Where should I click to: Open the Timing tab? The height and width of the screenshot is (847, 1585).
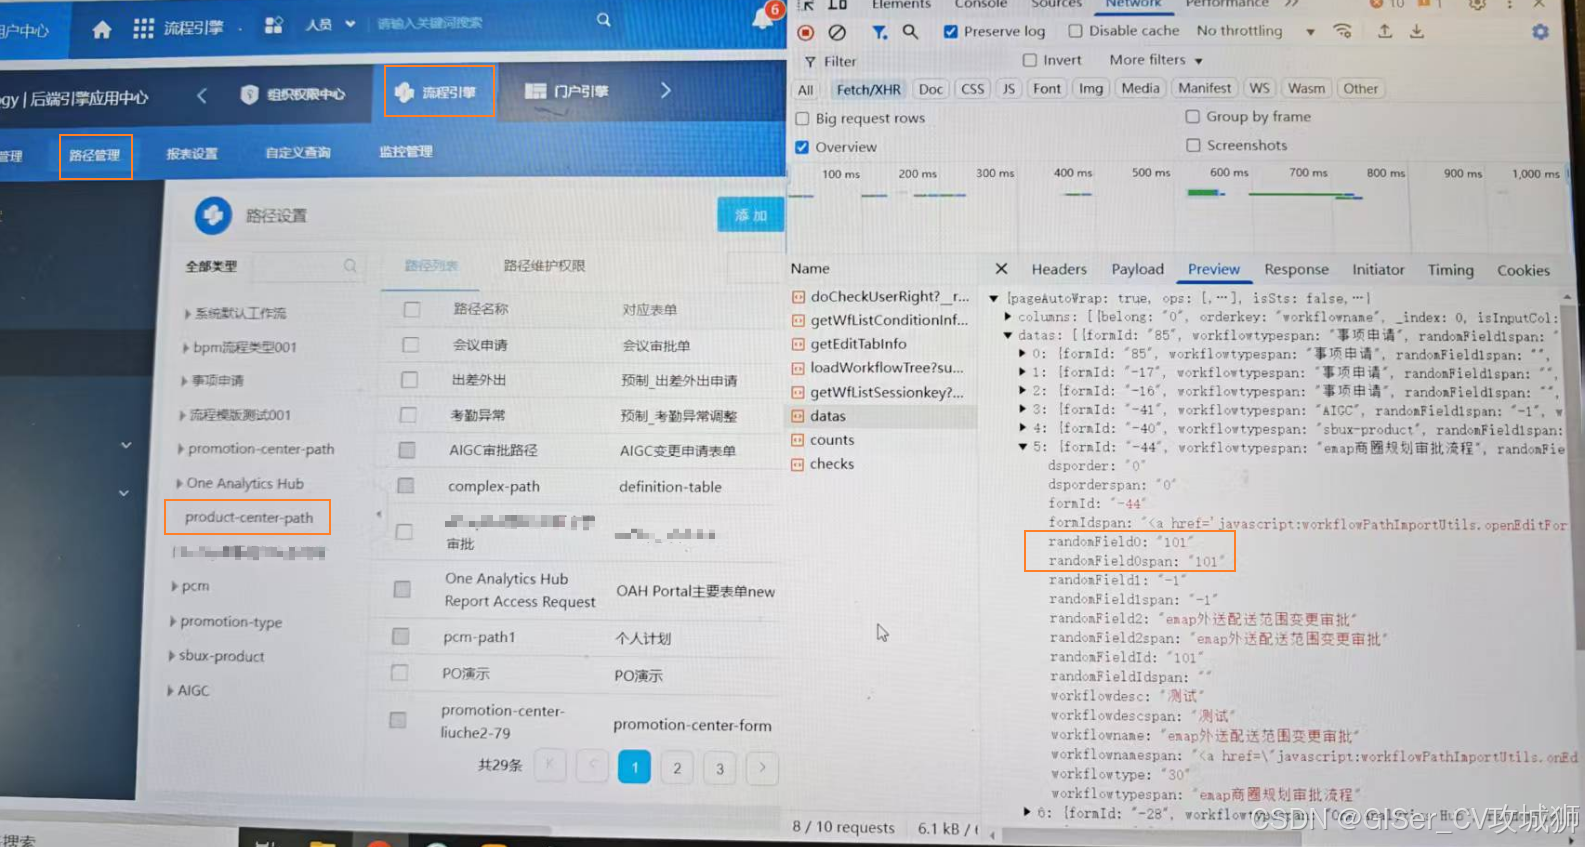tap(1450, 270)
